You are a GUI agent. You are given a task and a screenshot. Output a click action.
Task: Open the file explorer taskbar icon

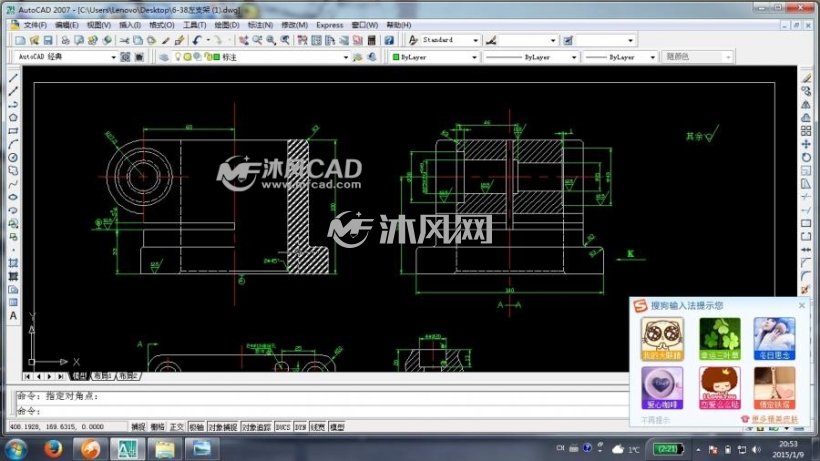click(x=164, y=449)
